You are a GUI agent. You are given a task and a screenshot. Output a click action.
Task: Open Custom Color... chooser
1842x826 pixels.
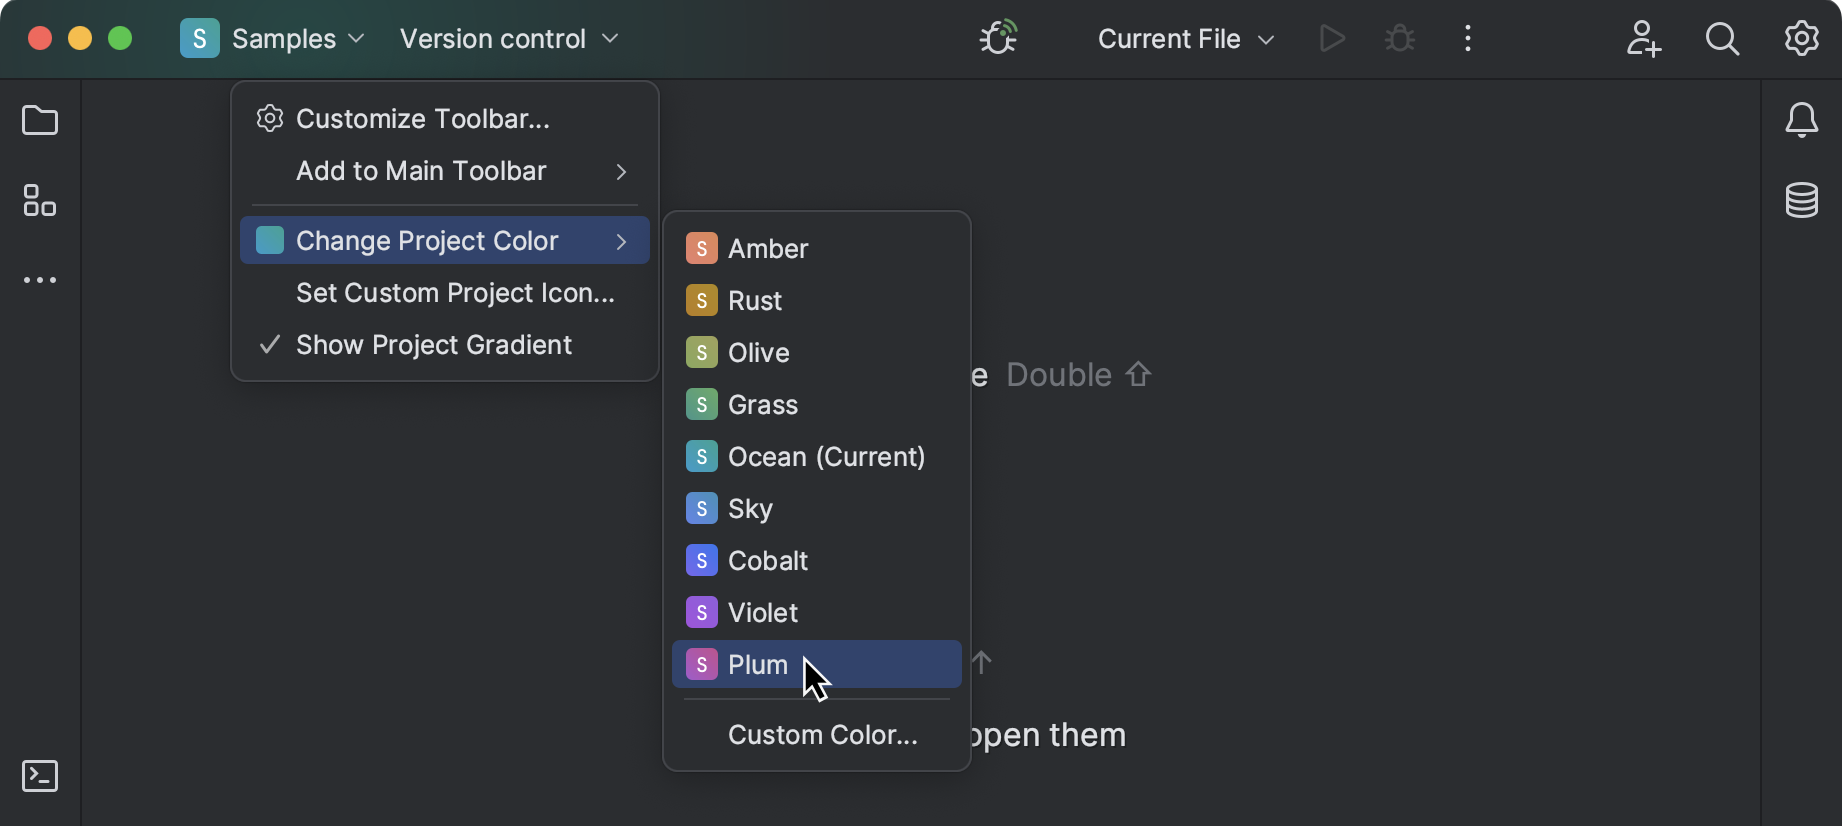822,735
